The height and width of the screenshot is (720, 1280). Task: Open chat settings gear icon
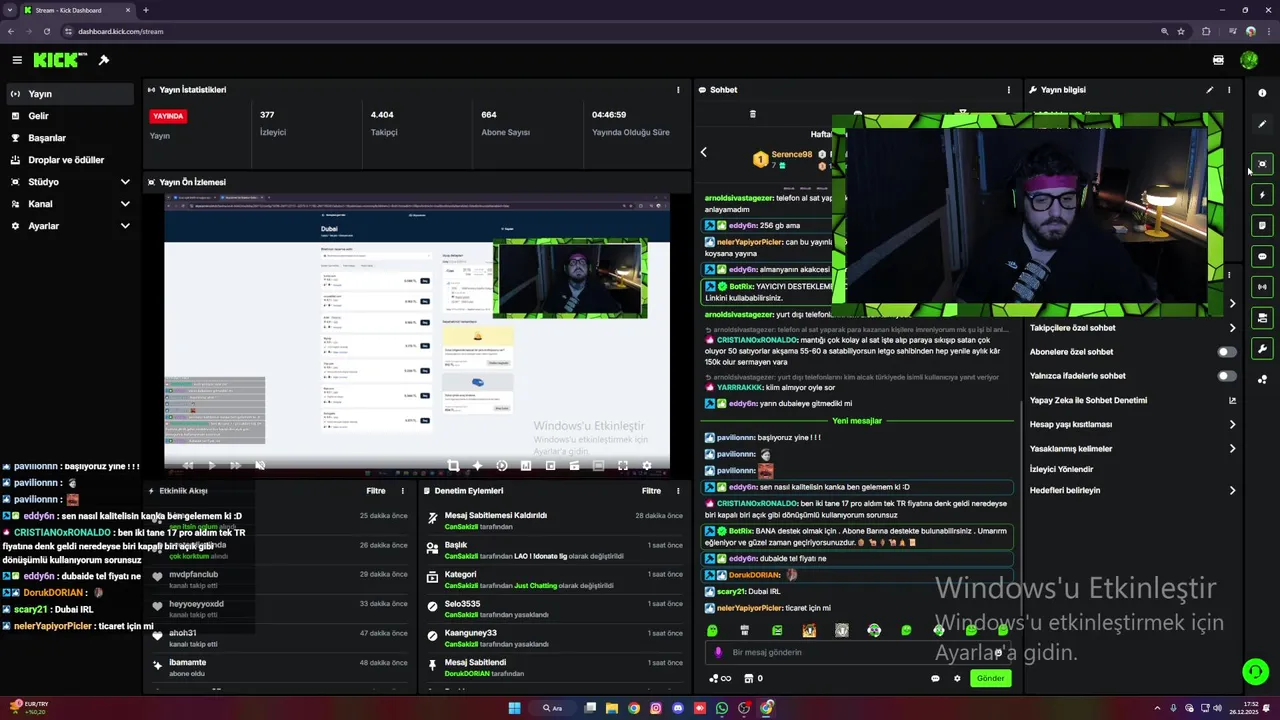(x=957, y=678)
